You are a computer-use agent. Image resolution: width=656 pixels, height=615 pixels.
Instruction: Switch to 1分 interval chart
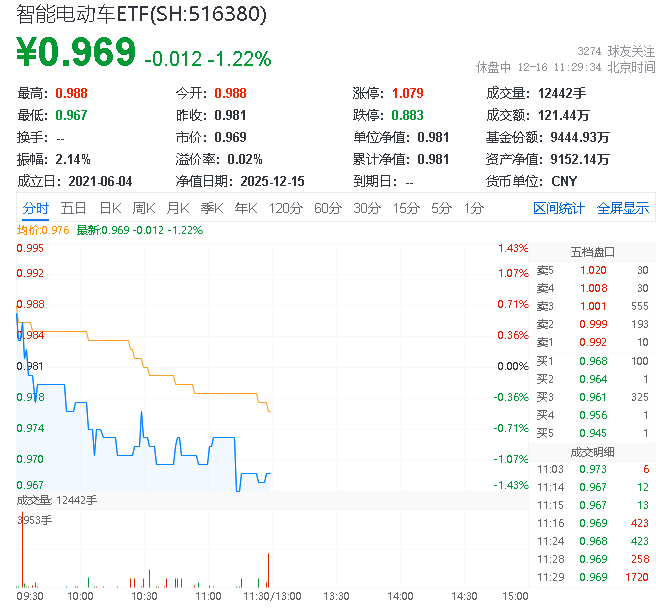point(473,208)
